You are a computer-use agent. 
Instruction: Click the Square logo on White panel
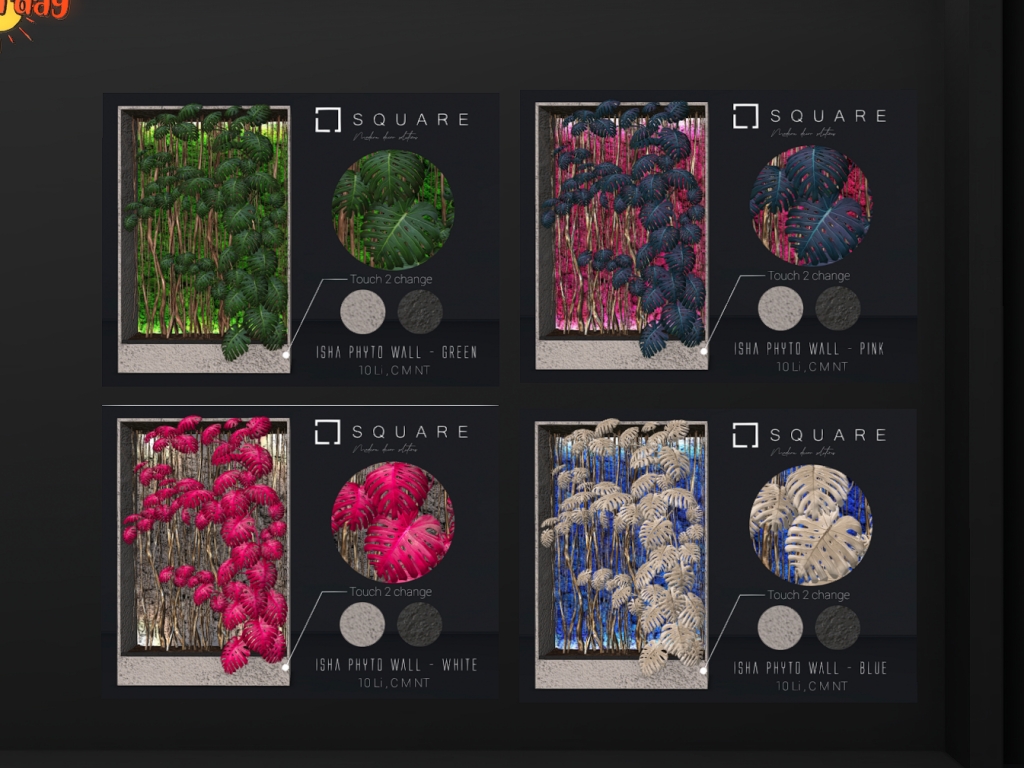pos(392,432)
